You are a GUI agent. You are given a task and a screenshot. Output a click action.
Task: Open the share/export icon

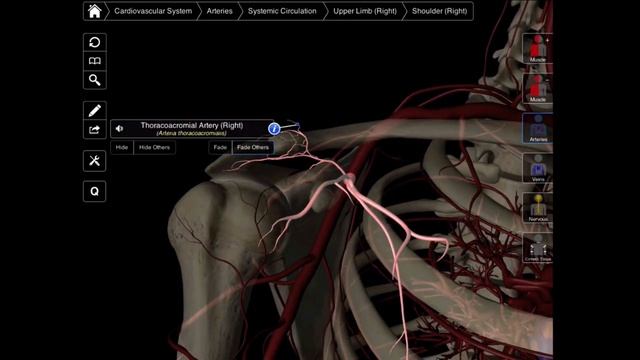[x=95, y=130]
